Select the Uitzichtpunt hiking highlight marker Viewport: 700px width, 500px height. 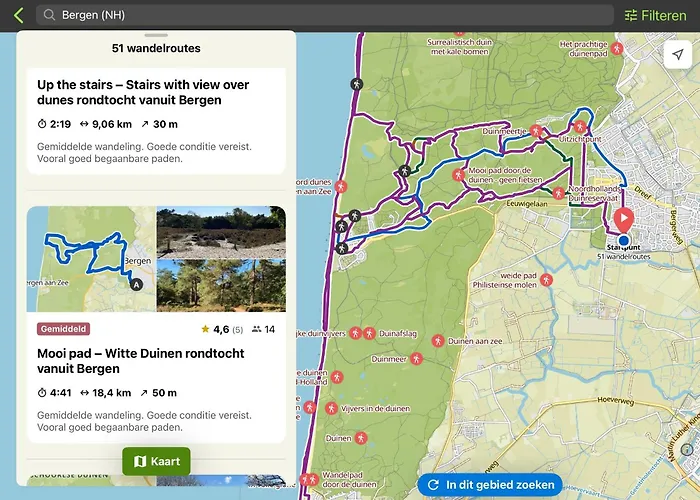click(580, 127)
